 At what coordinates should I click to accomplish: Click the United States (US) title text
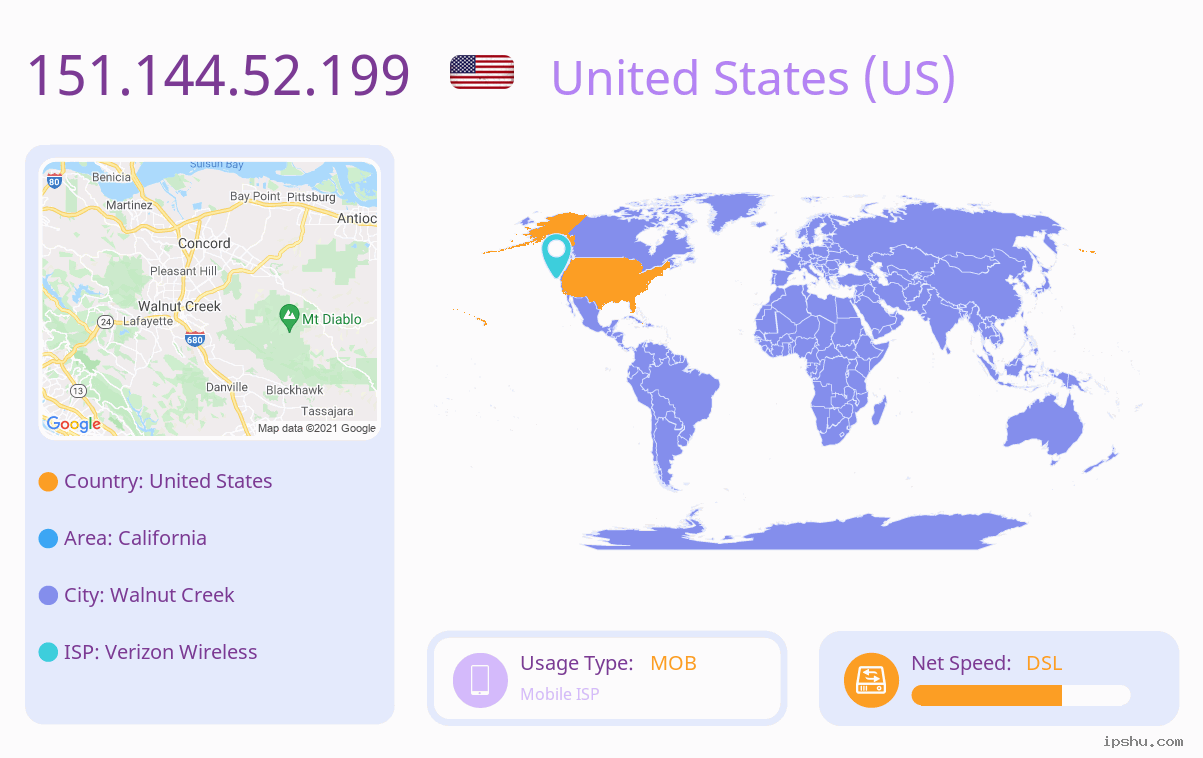coord(753,77)
